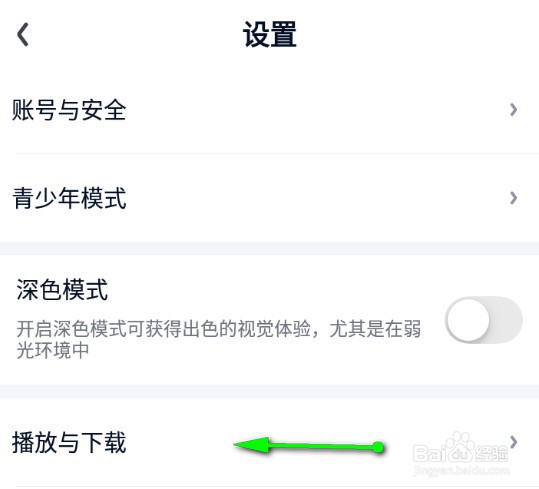
Task: Click the gray divider band above 深色模式
Action: [270, 248]
